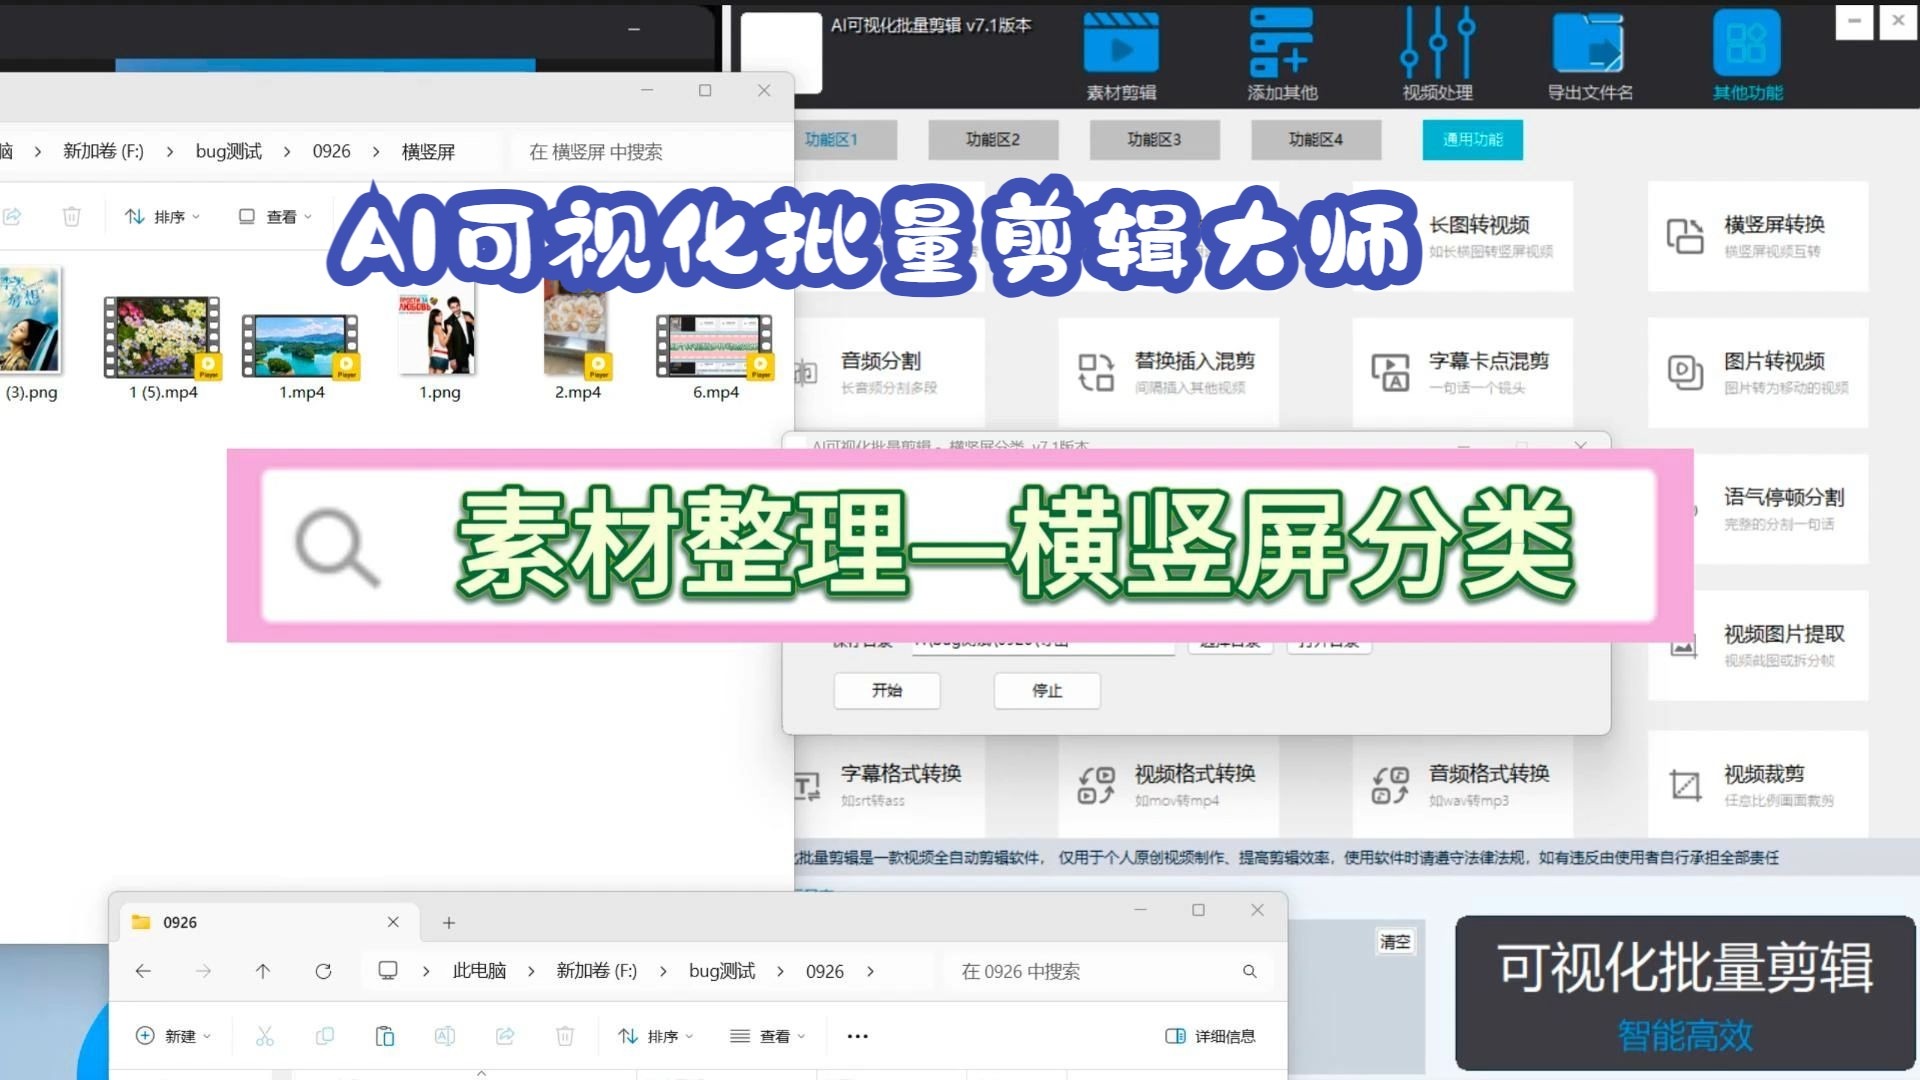Screen dimensions: 1920x1080
Task: Go up one folder level in the 0926 window
Action: click(263, 971)
